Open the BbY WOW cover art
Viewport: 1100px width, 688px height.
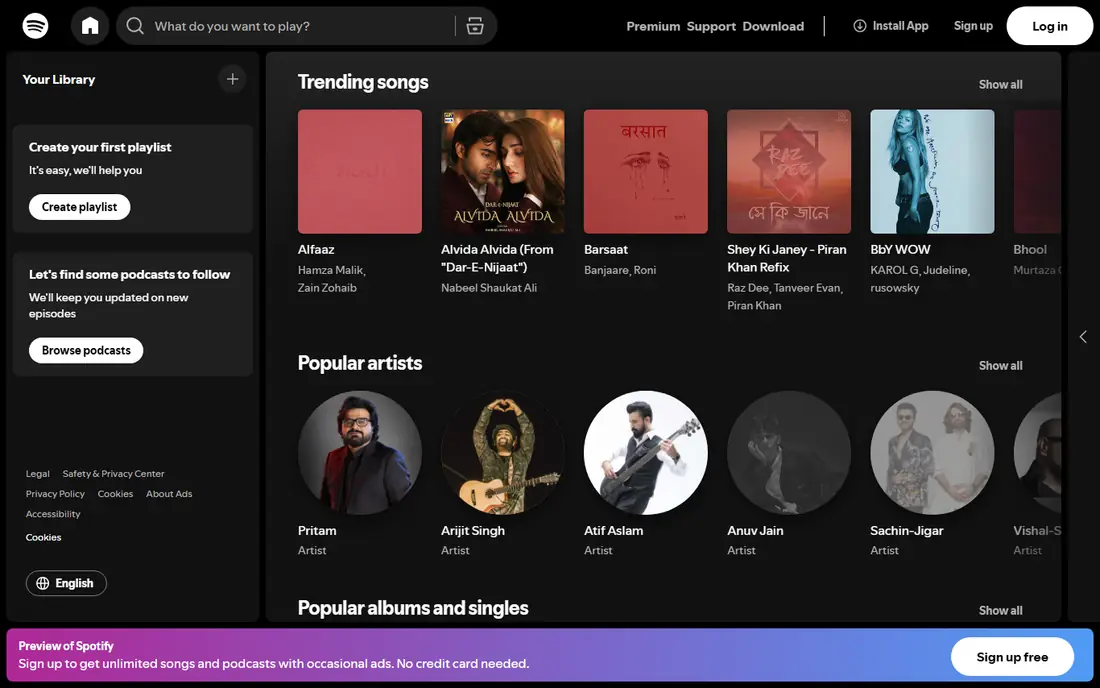(932, 171)
